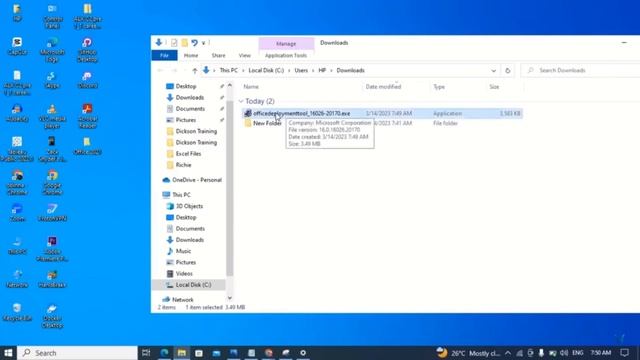Screen dimensions: 640x360
Task: Click the Search Downloads field
Action: (x=582, y=71)
